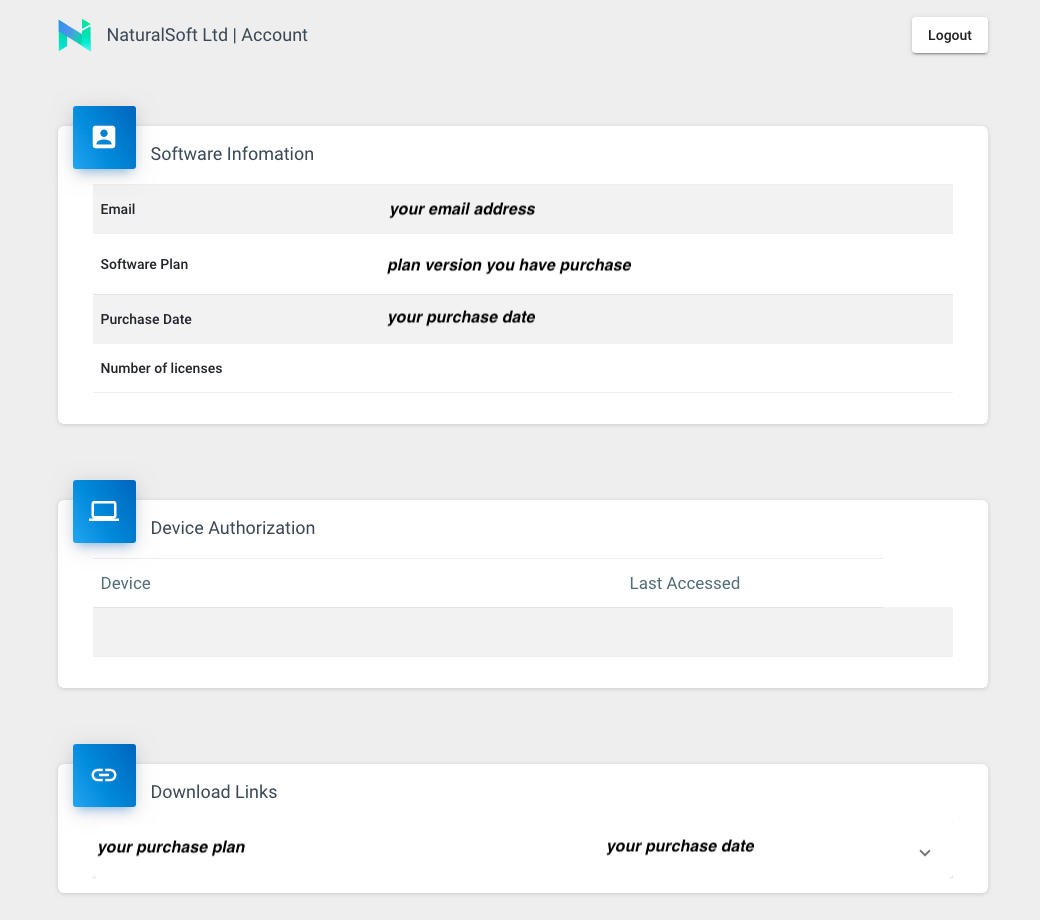Click the Download Links chain icon
This screenshot has height=920, width=1040.
tap(104, 775)
